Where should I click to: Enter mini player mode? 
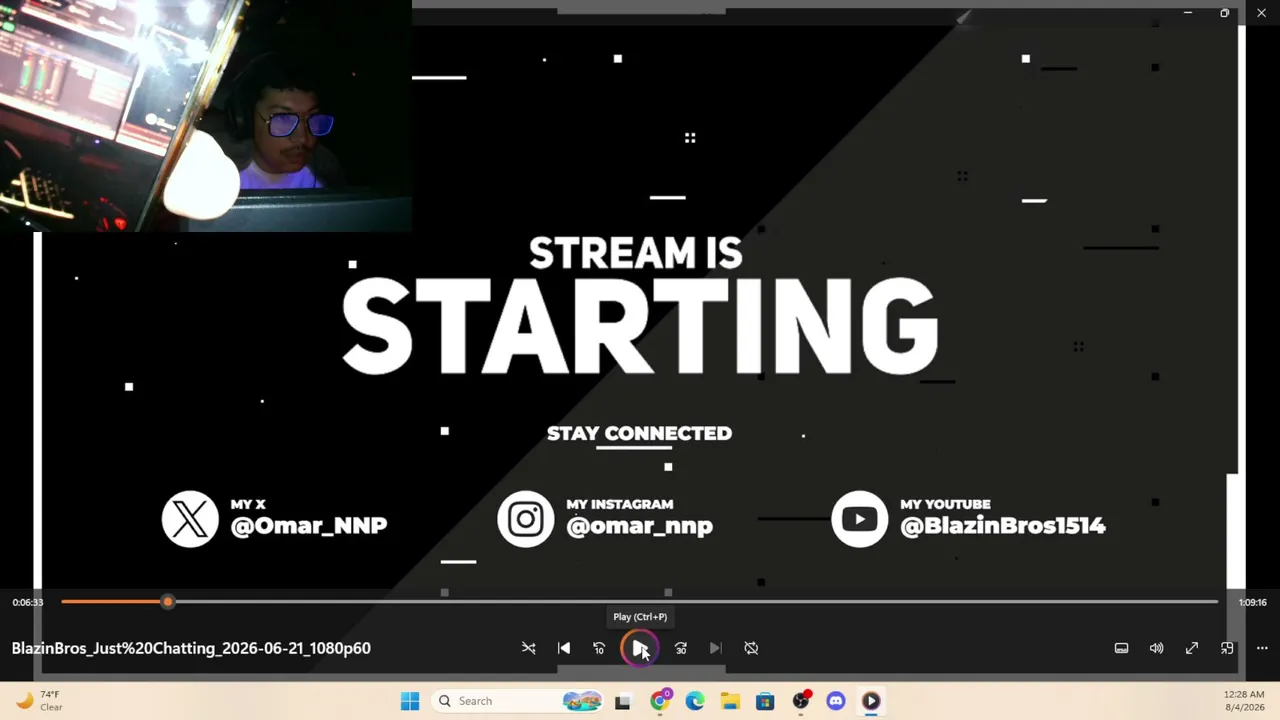click(1227, 648)
